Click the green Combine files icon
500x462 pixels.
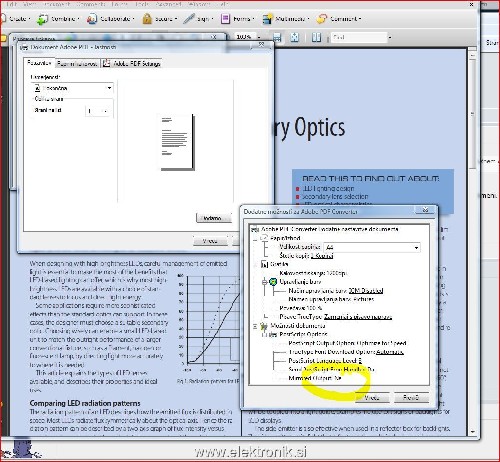[42, 19]
